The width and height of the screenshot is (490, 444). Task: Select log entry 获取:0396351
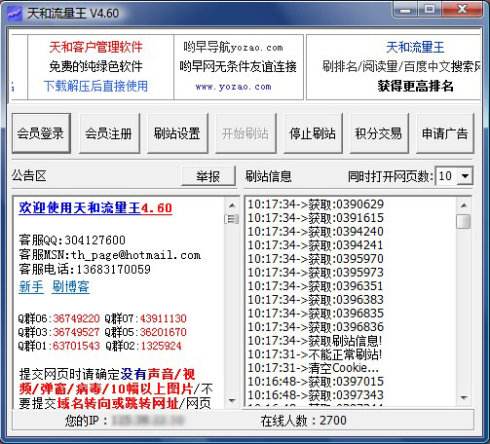316,286
